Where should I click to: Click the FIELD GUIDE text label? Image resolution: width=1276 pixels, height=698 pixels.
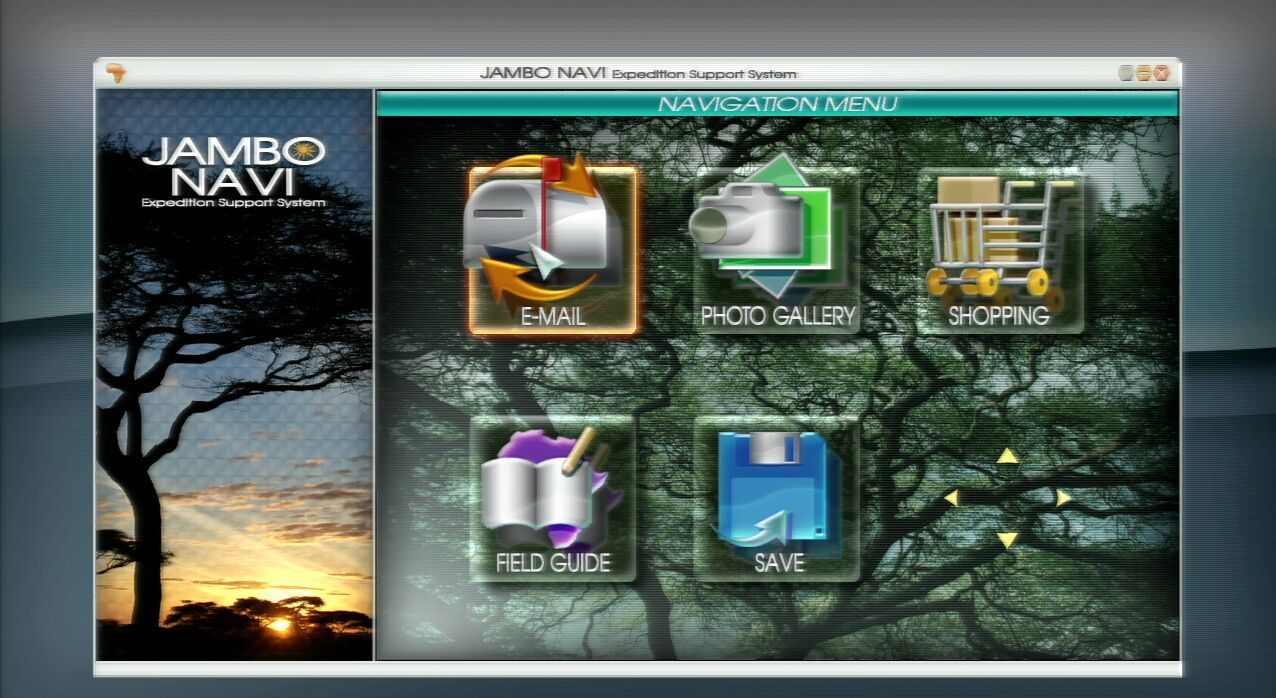pos(553,563)
